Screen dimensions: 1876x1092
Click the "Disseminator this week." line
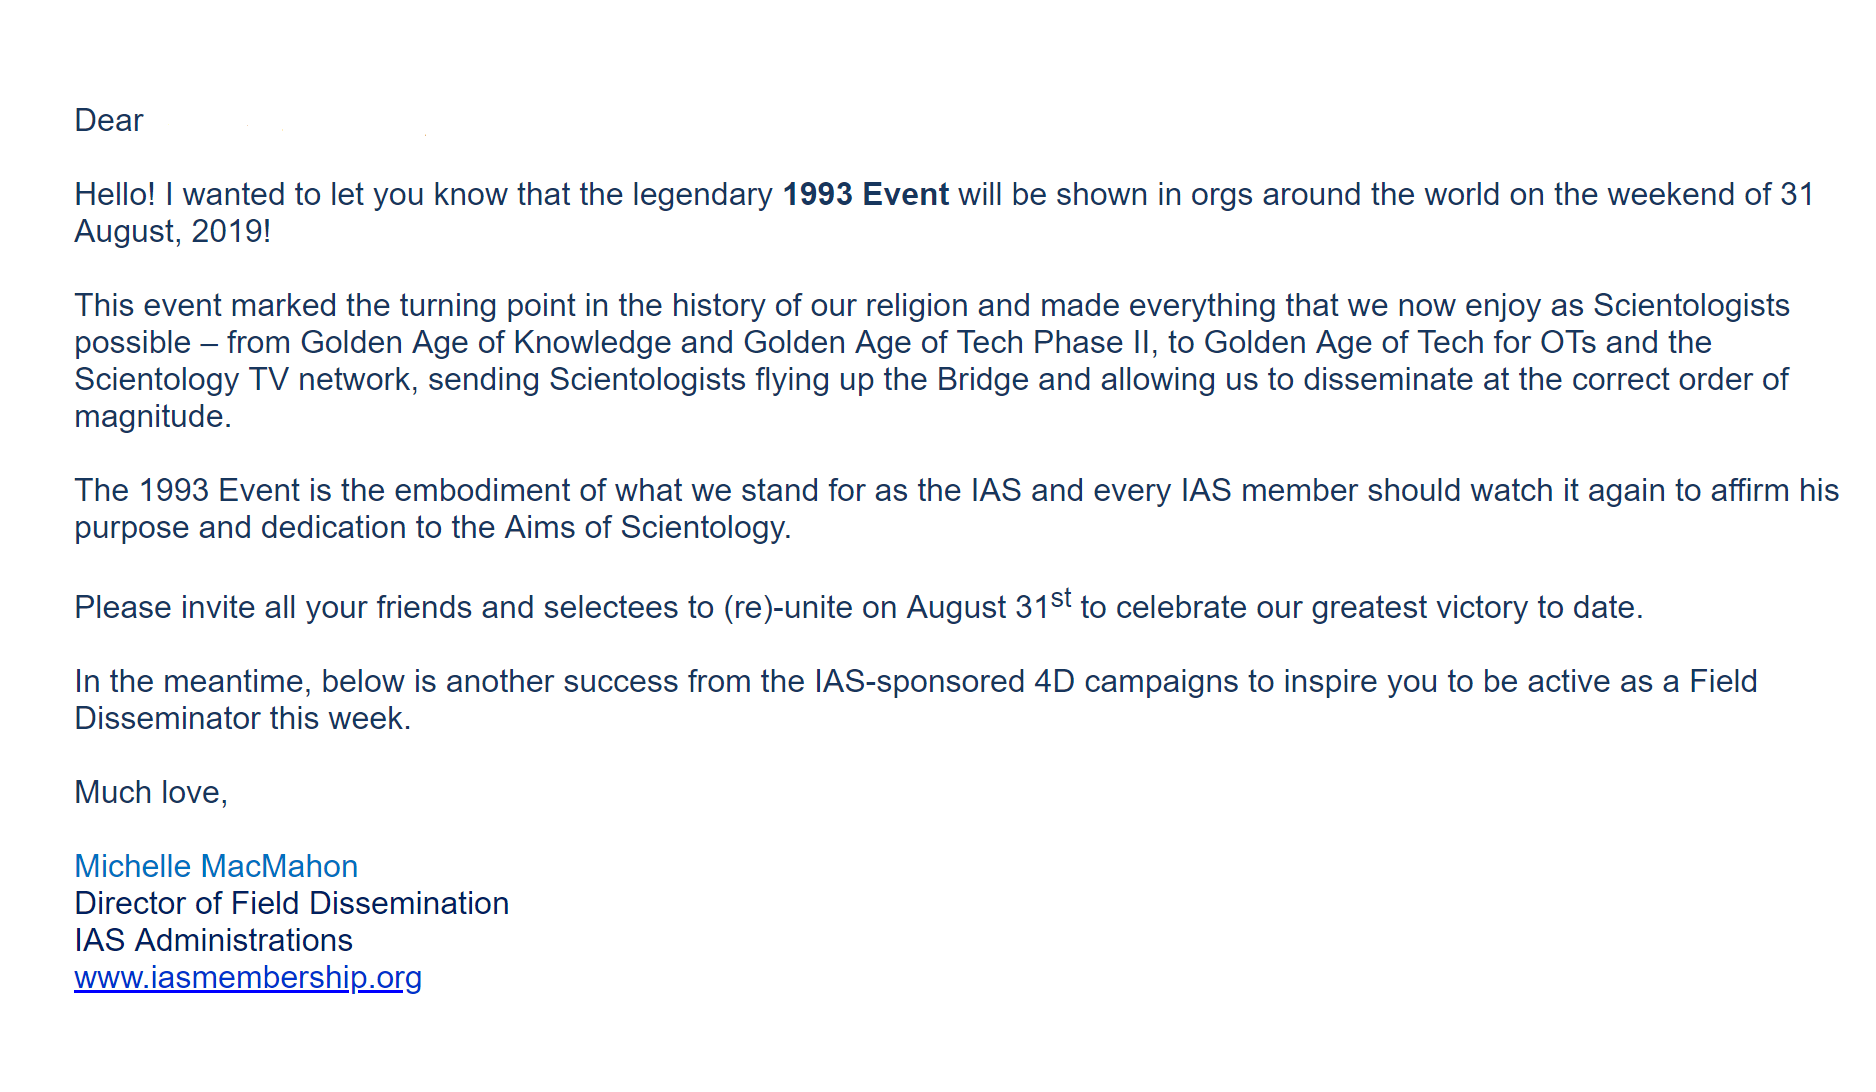coord(242,718)
